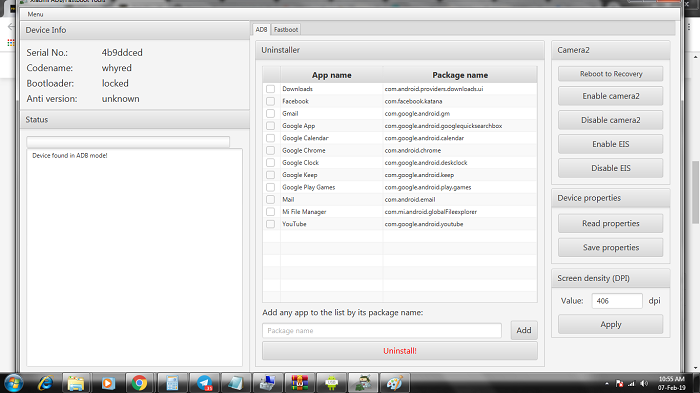Select package com.google.android.youtube cell
Viewport: 700px width, 393px height.
point(460,224)
